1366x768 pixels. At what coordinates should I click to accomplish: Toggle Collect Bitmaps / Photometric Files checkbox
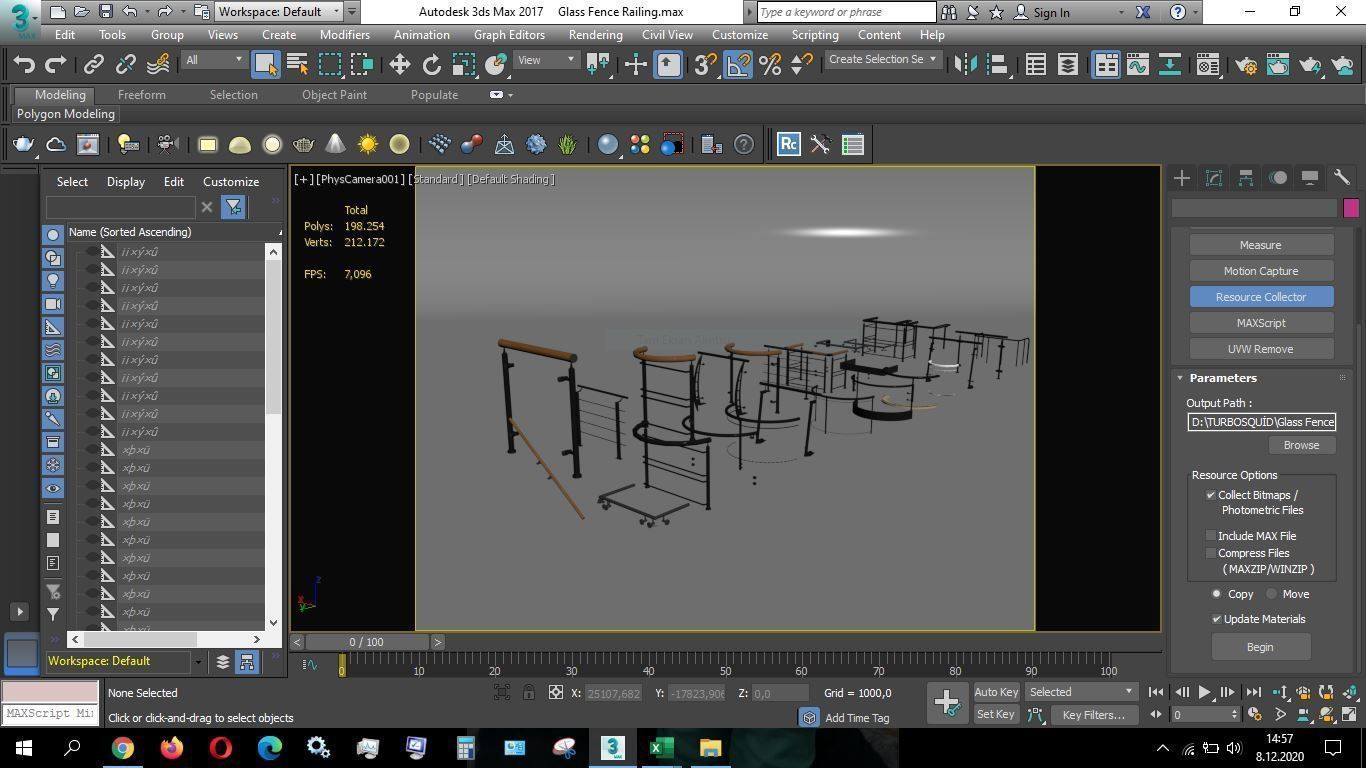(1211, 495)
